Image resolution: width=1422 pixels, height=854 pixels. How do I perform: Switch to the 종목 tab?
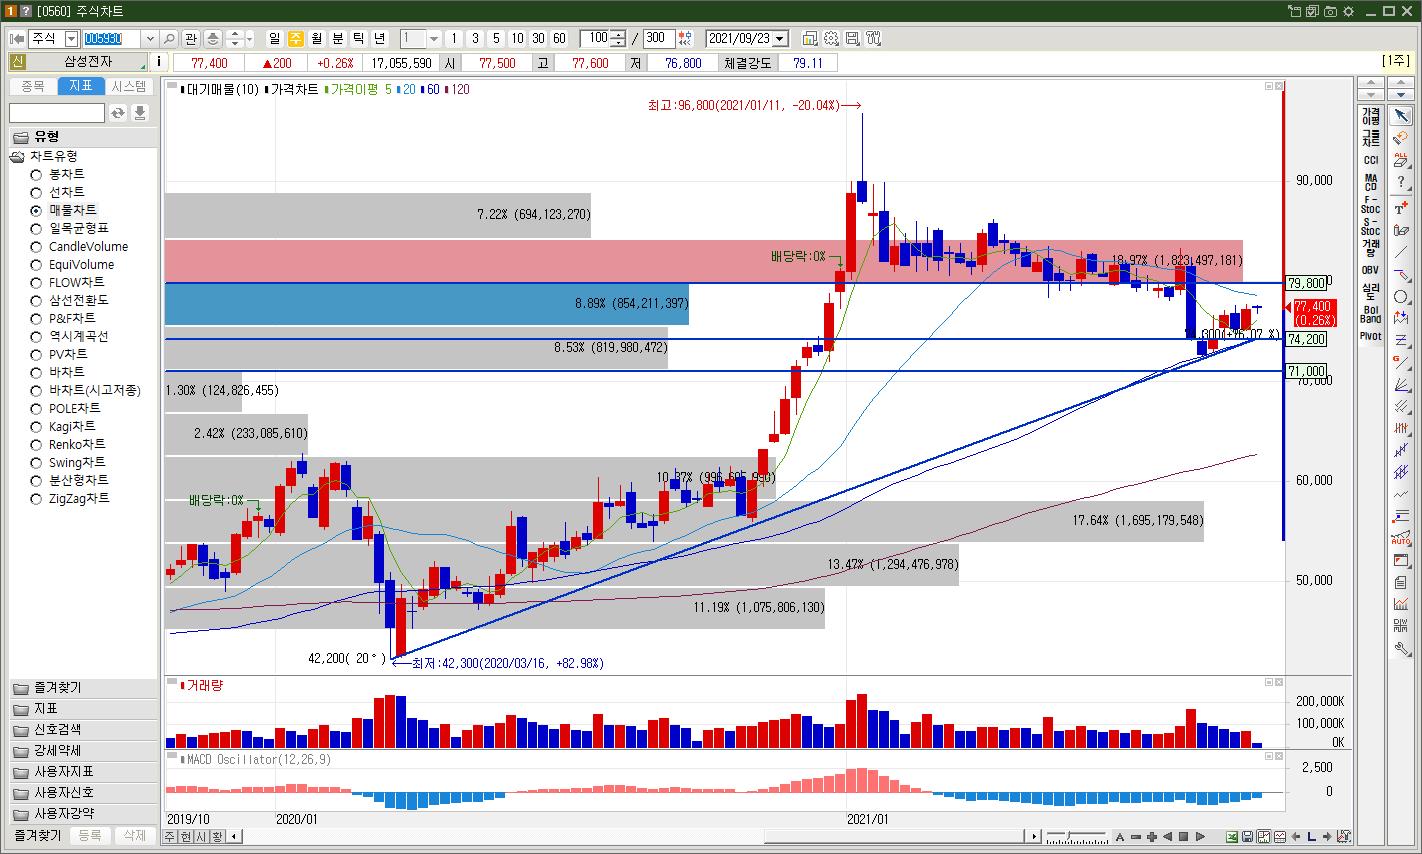point(33,87)
